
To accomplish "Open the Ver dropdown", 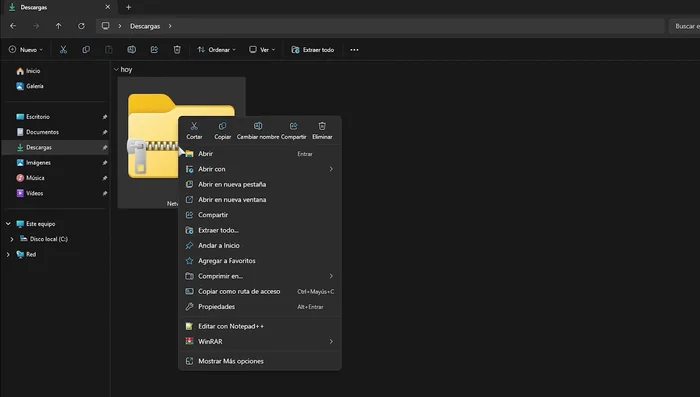I will [x=262, y=50].
